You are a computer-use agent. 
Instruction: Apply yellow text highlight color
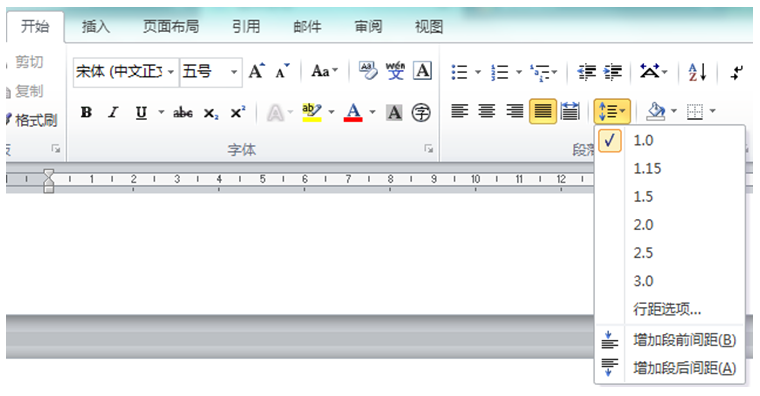coord(312,112)
